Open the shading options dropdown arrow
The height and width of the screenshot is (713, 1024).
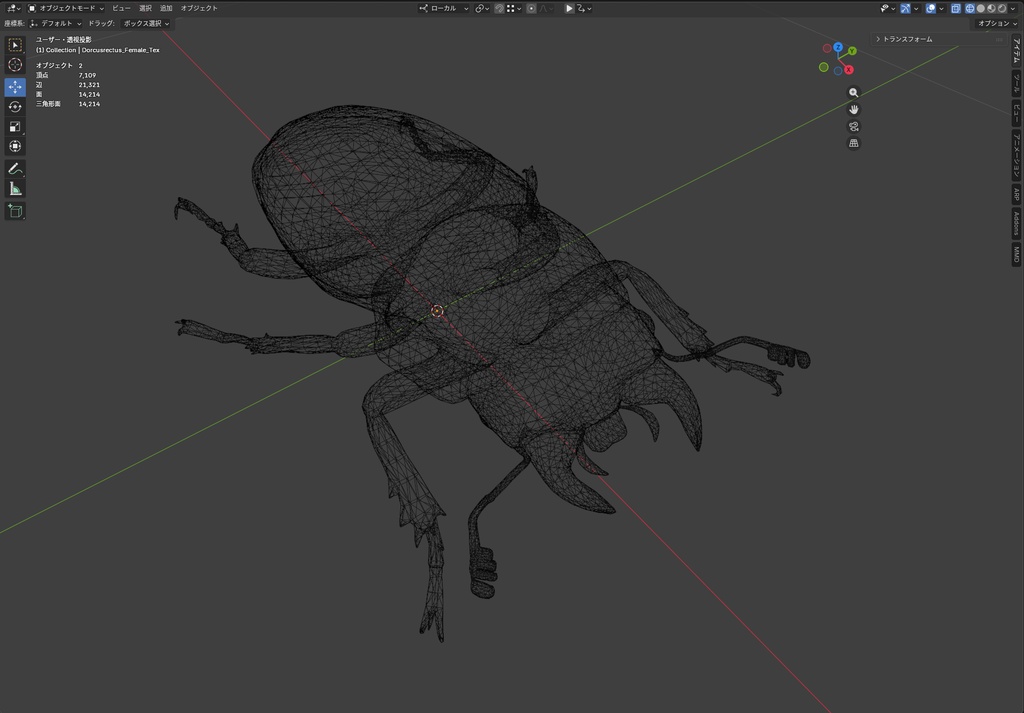coord(1013,8)
